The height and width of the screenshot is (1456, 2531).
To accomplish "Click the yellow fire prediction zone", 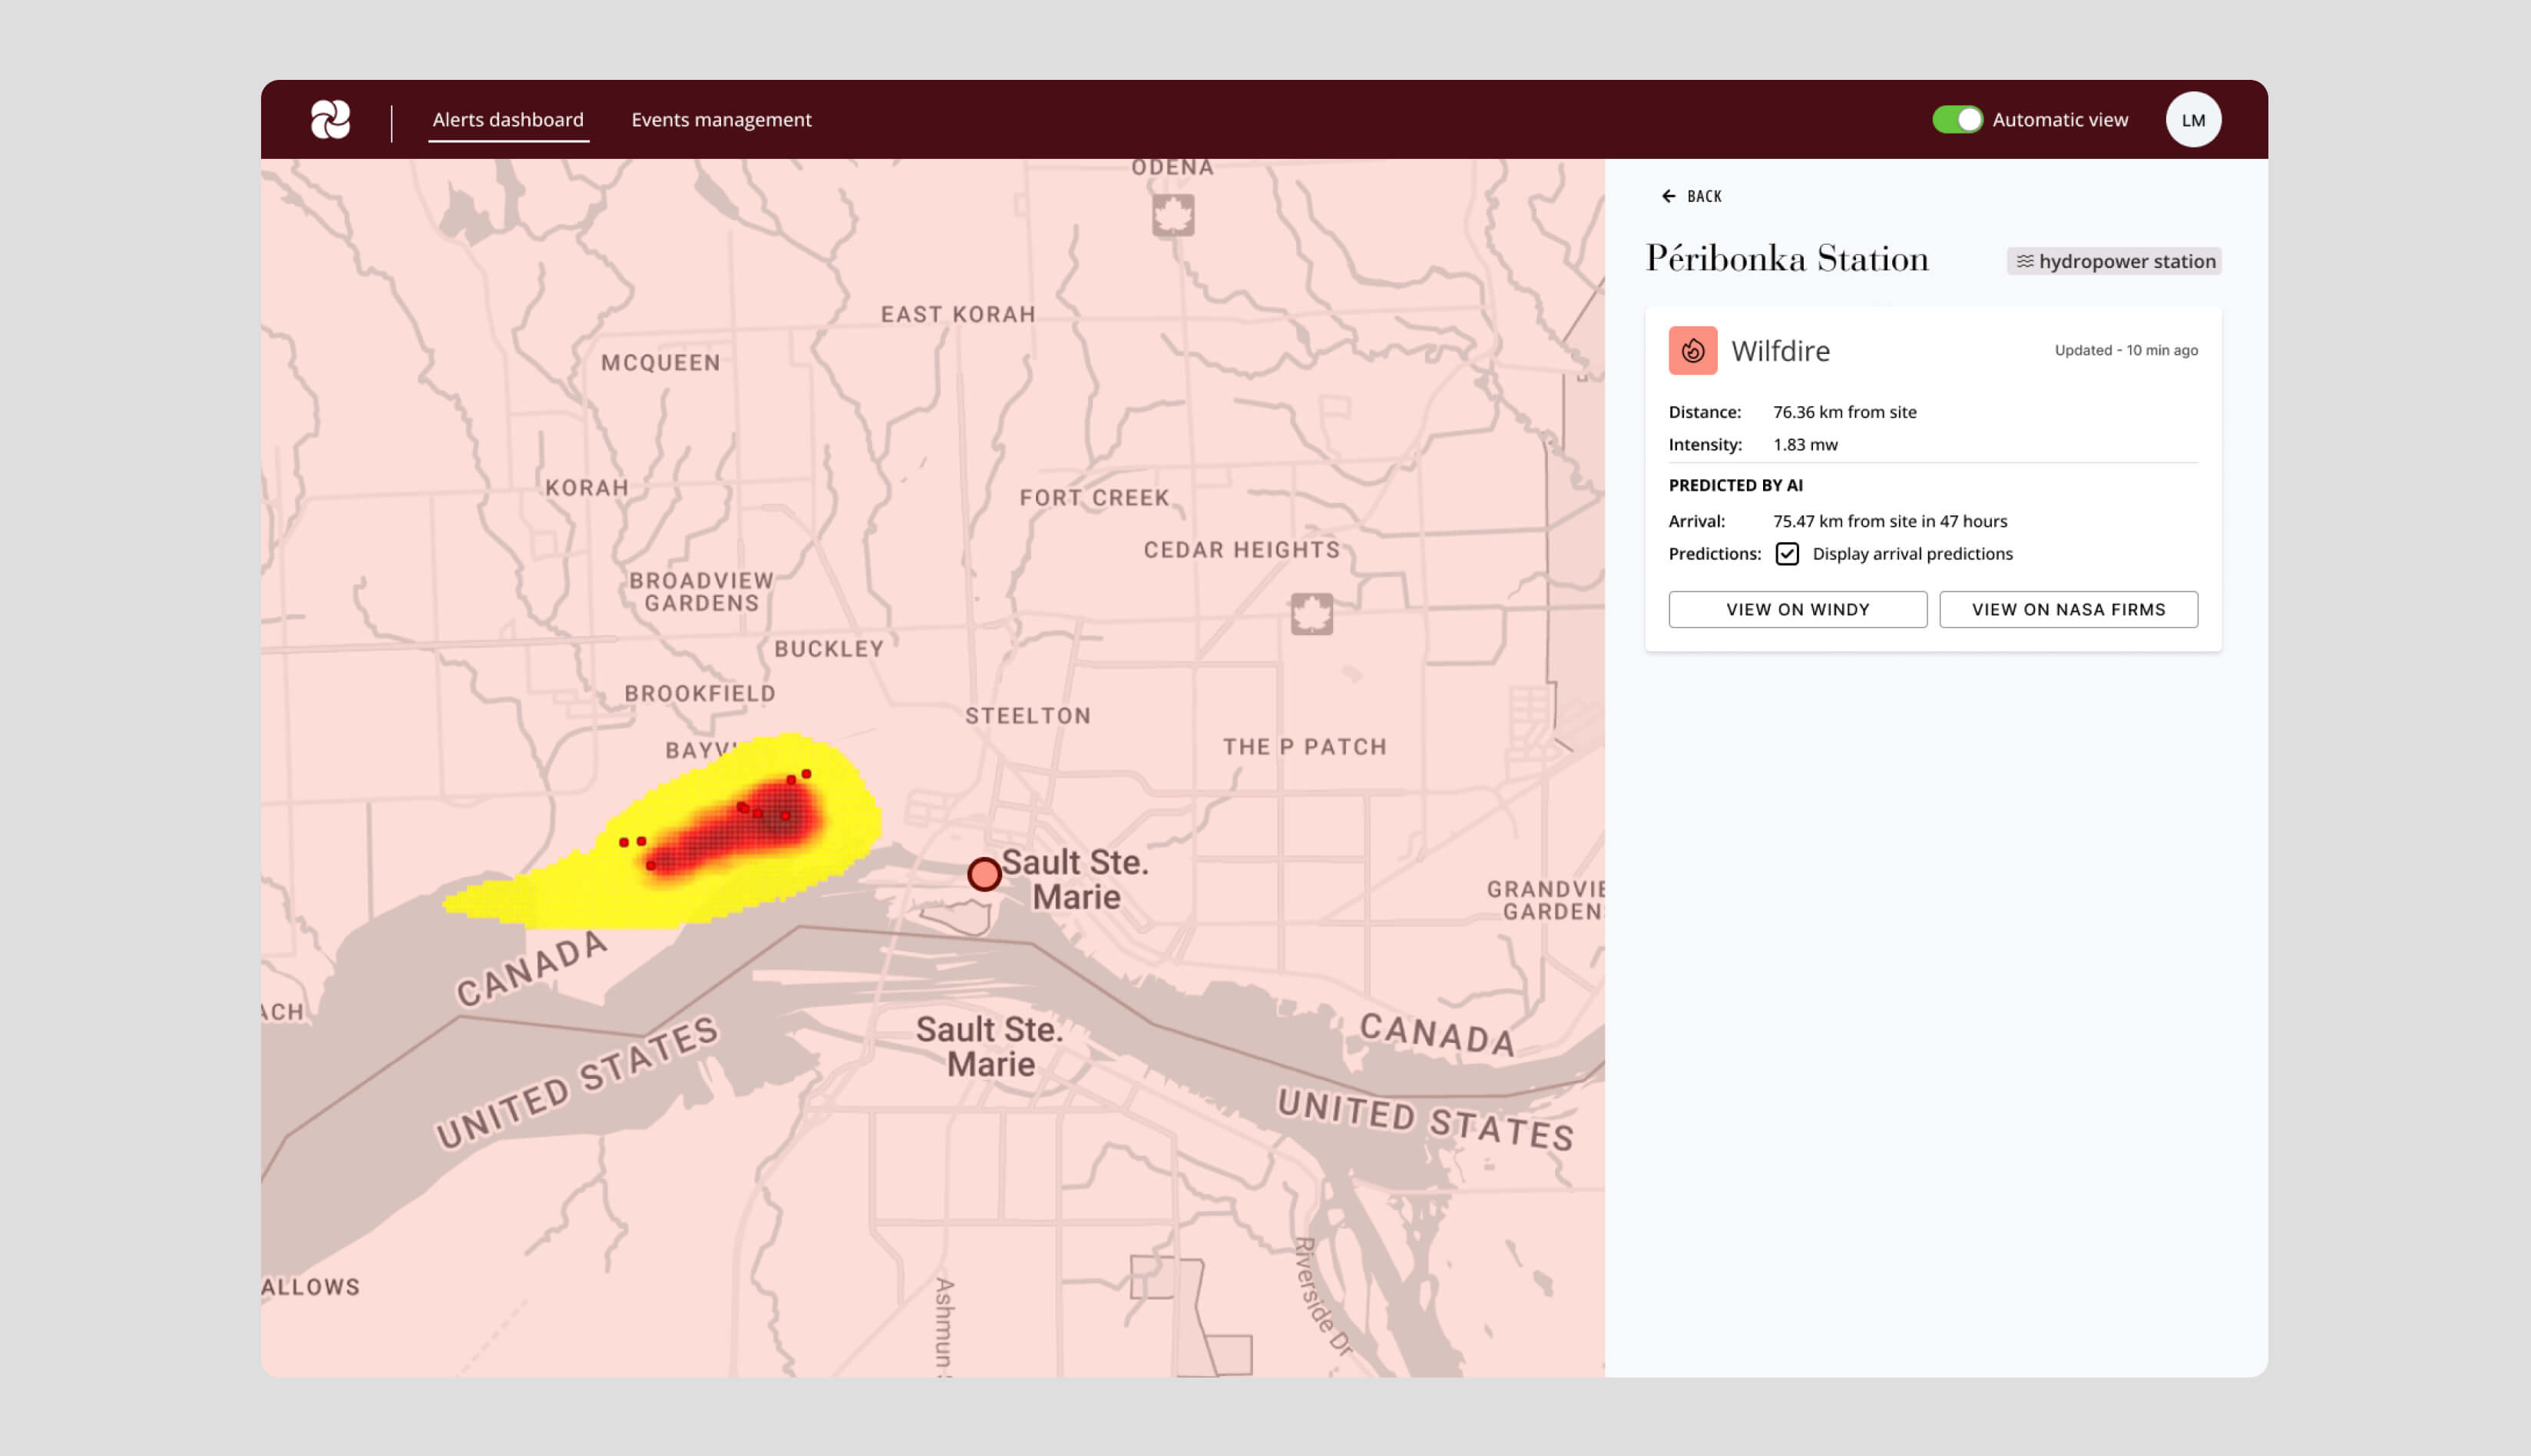I will 560,895.
